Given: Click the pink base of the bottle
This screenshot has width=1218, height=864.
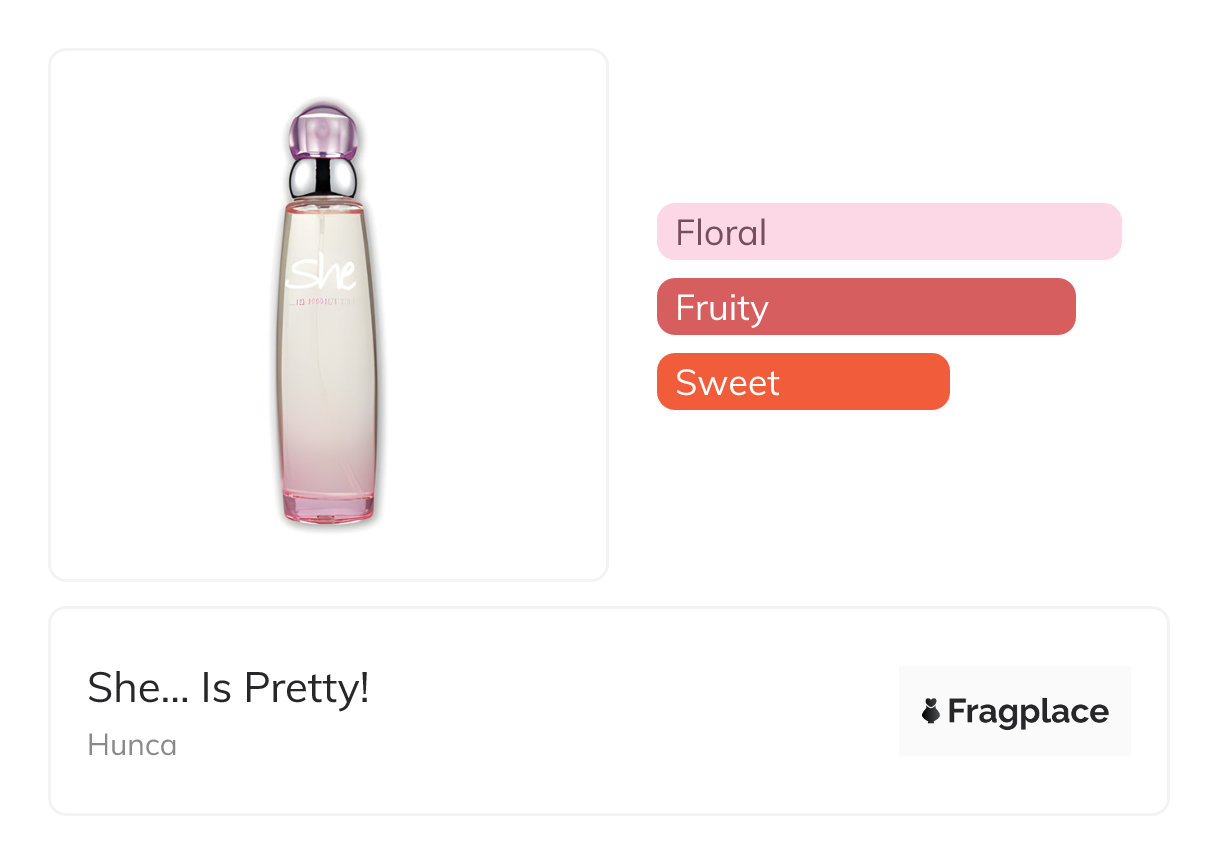Looking at the screenshot, I should (327, 505).
